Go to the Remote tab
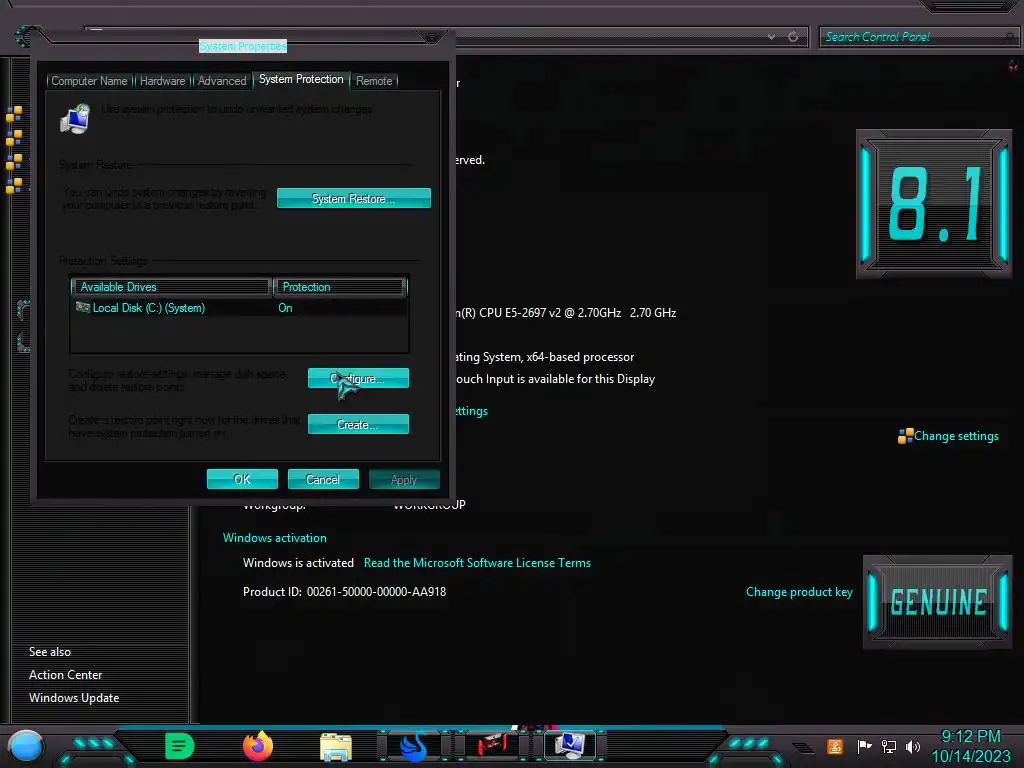Image resolution: width=1024 pixels, height=768 pixels. [374, 81]
